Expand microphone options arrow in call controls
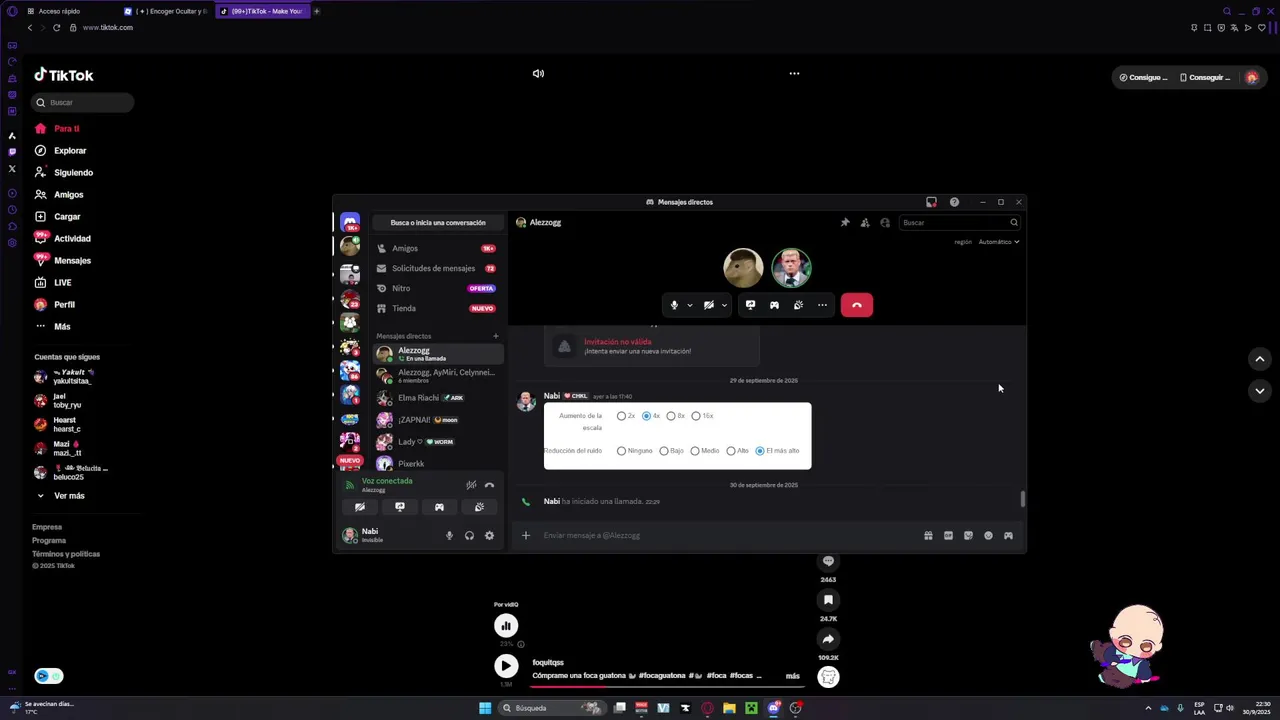This screenshot has width=1280, height=720. click(690, 305)
